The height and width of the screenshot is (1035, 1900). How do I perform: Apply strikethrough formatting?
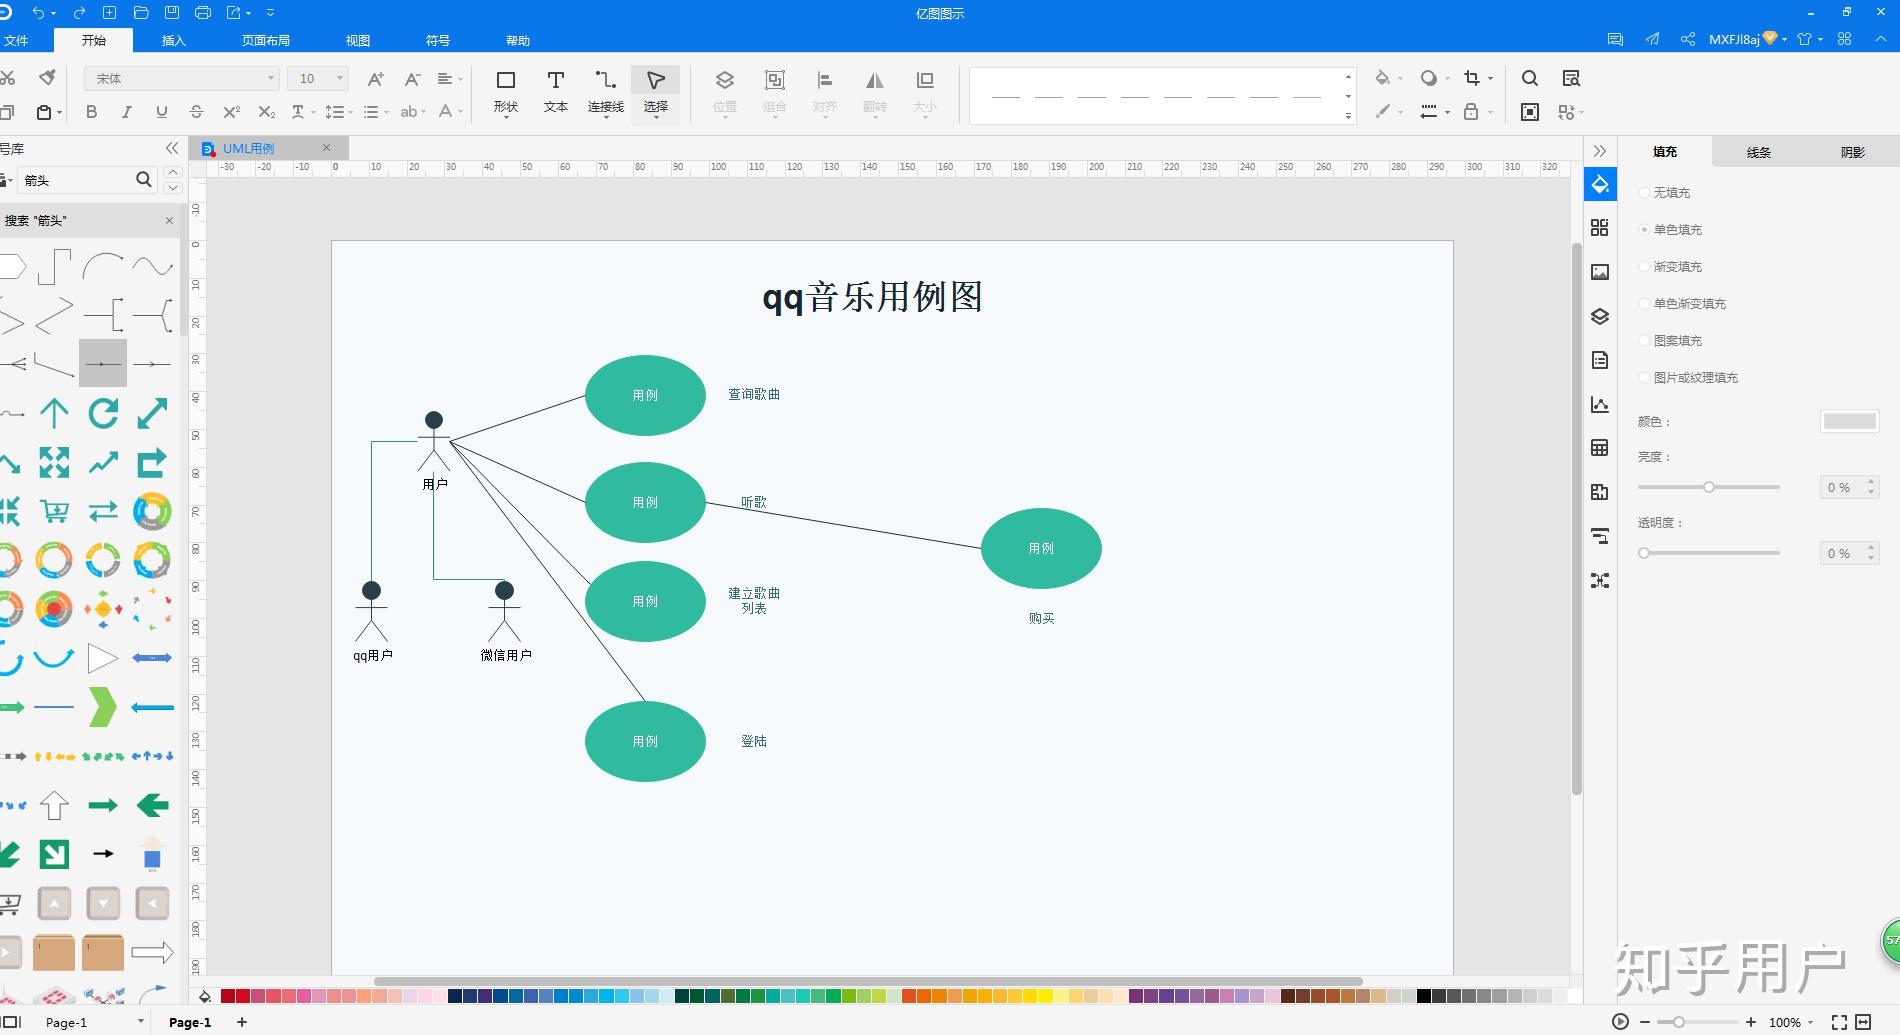[196, 112]
